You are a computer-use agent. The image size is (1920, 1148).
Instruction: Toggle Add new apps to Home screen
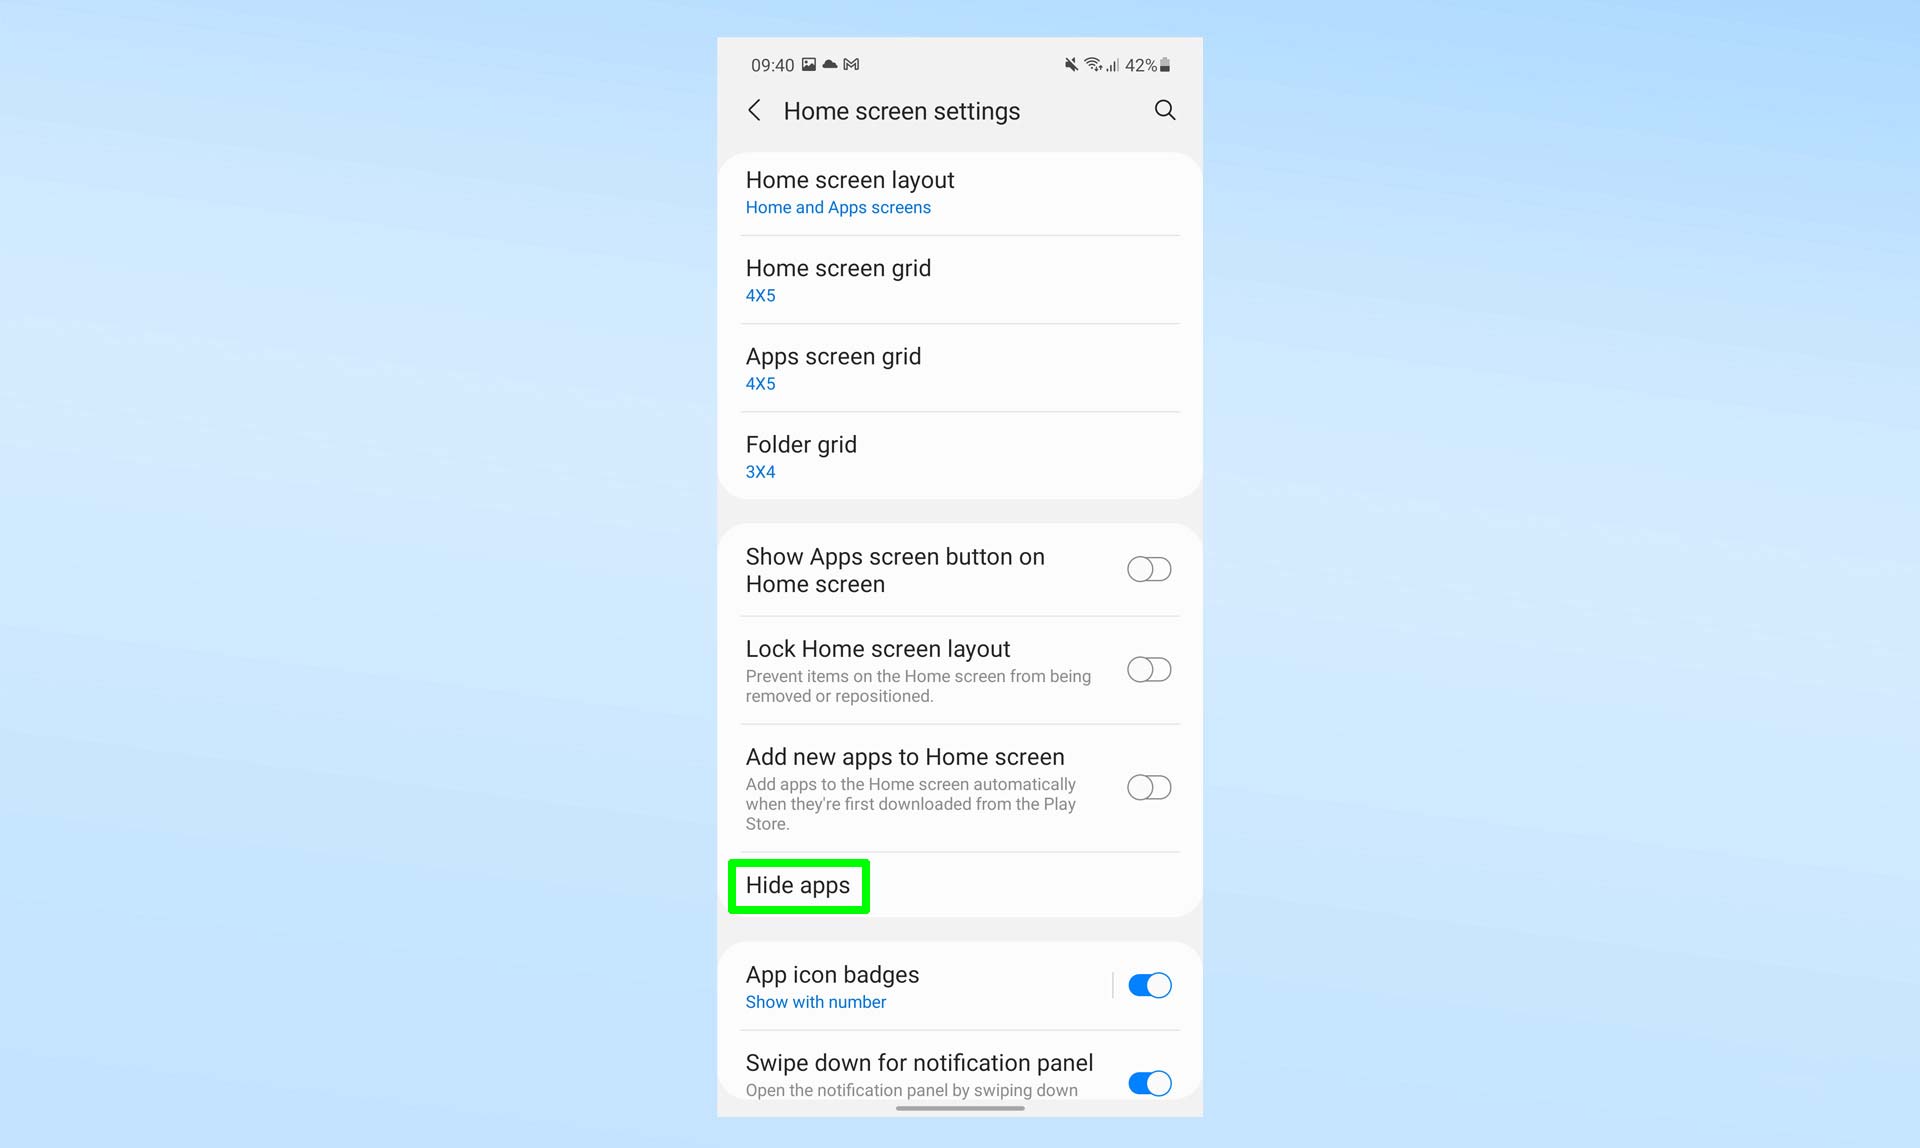(x=1148, y=787)
